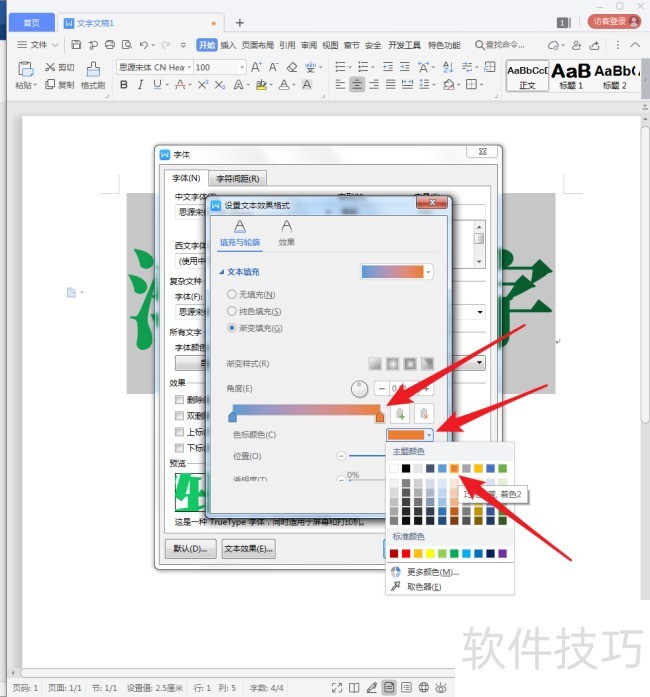The width and height of the screenshot is (650, 697).
Task: Click the Undo arrow icon
Action: click(x=143, y=45)
